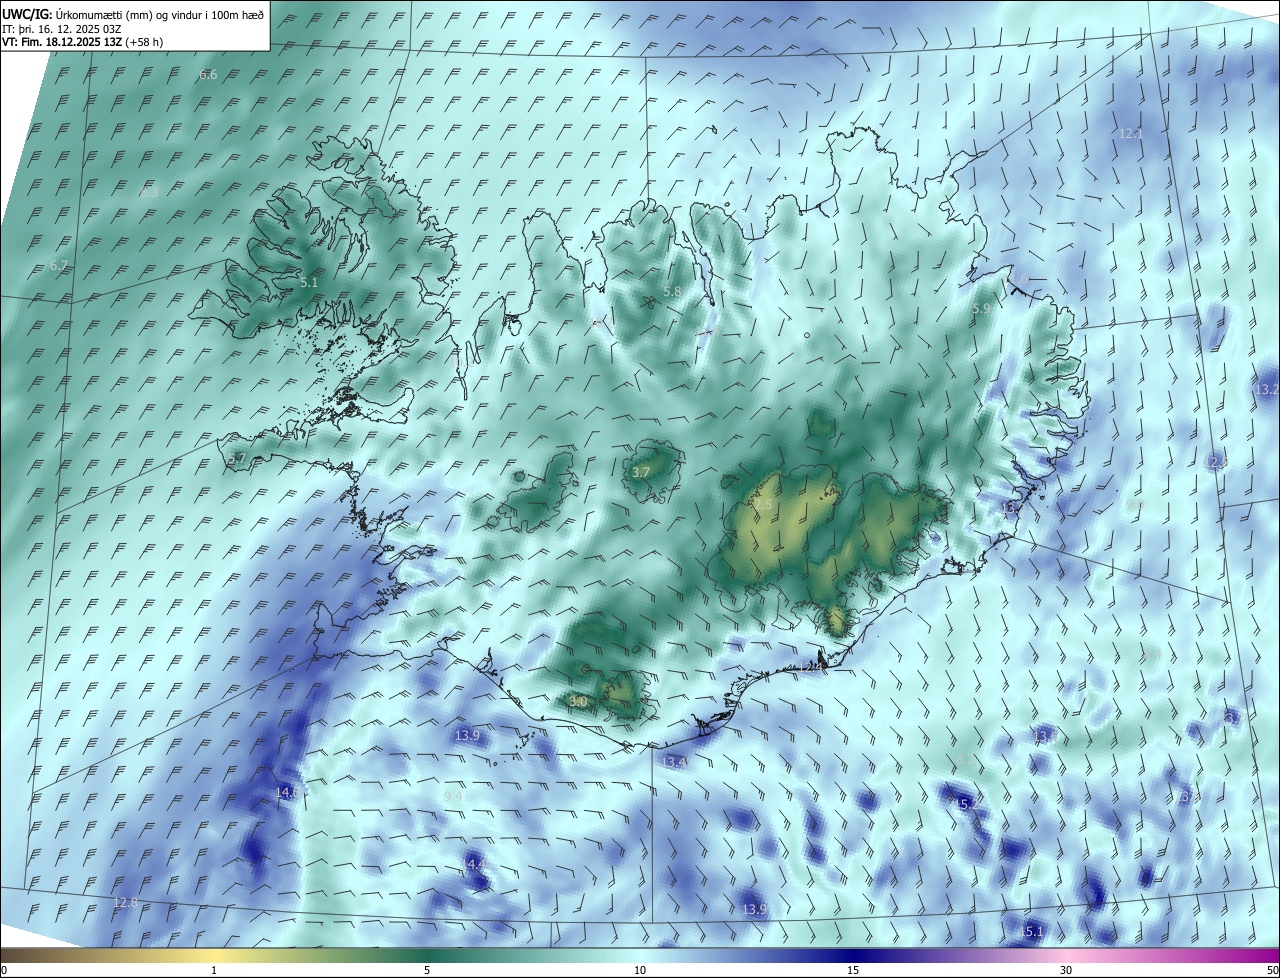Click the map value "5.8"
Image resolution: width=1280 pixels, height=978 pixels.
click(x=672, y=292)
